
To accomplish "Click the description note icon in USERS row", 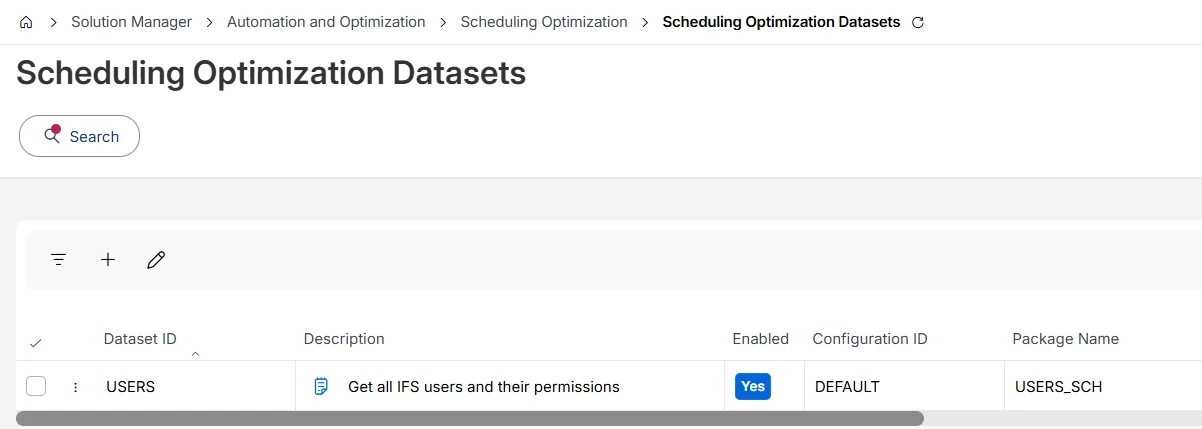I will coord(321,386).
